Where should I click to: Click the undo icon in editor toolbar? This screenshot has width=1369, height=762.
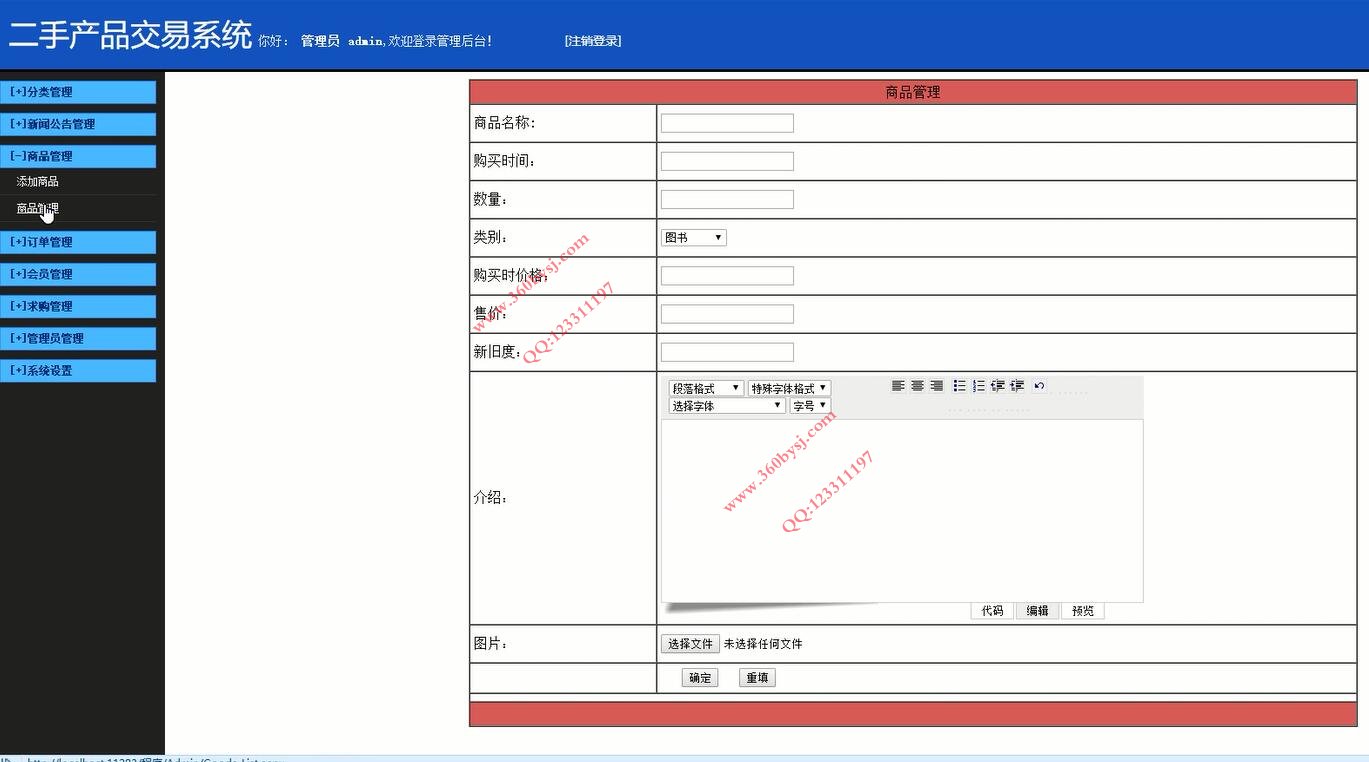click(1039, 386)
